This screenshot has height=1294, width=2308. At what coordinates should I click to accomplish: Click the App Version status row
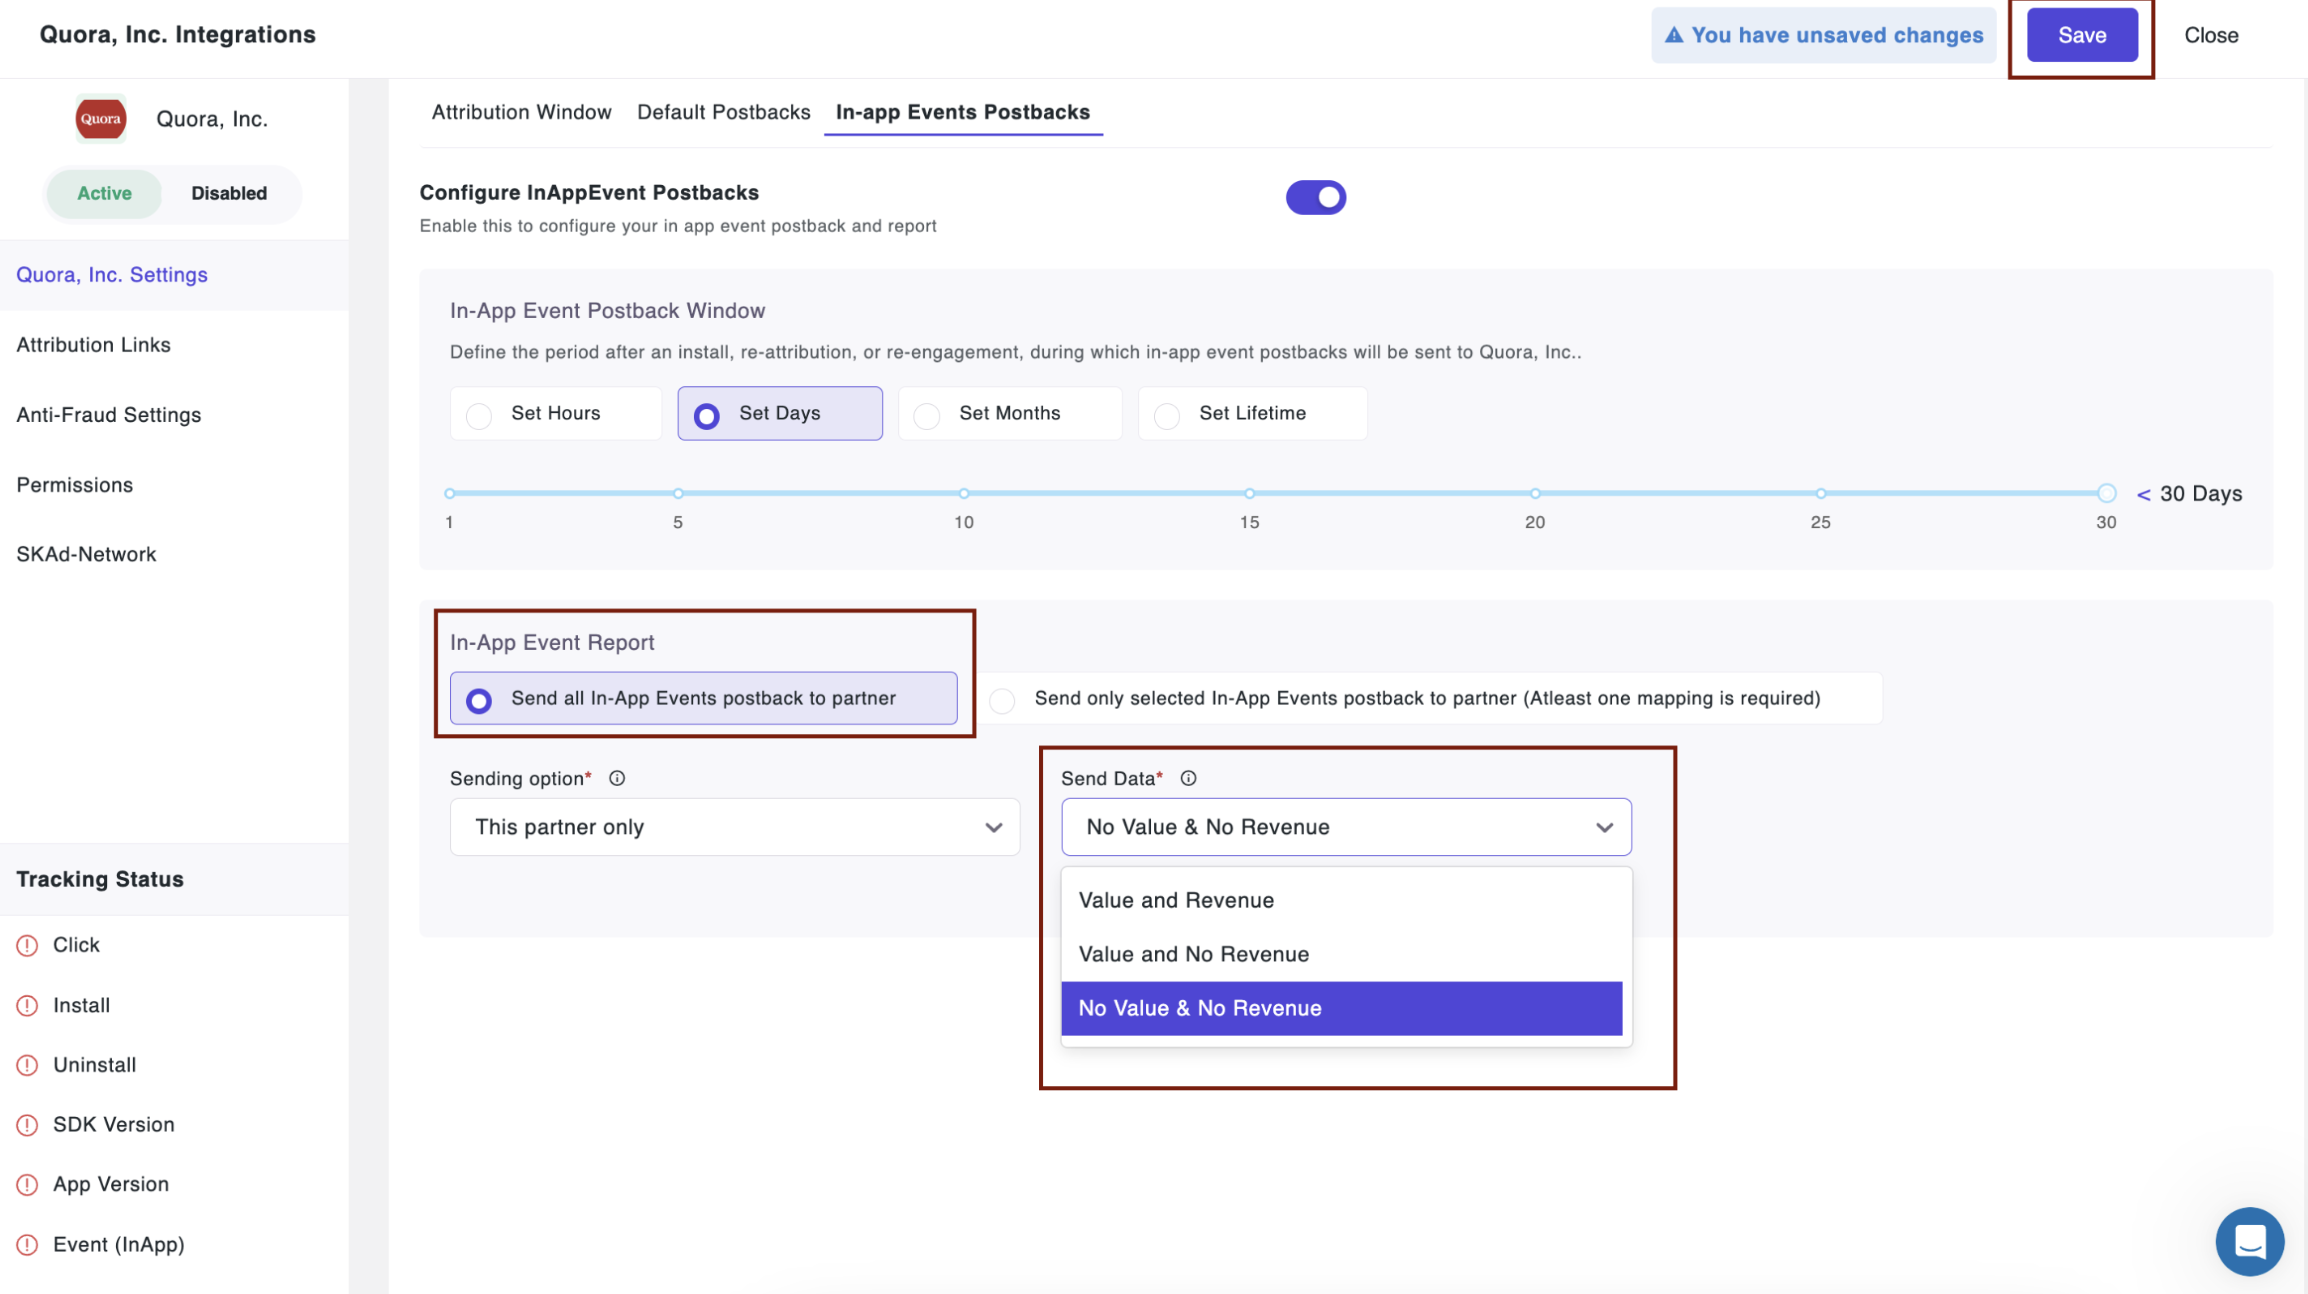174,1185
